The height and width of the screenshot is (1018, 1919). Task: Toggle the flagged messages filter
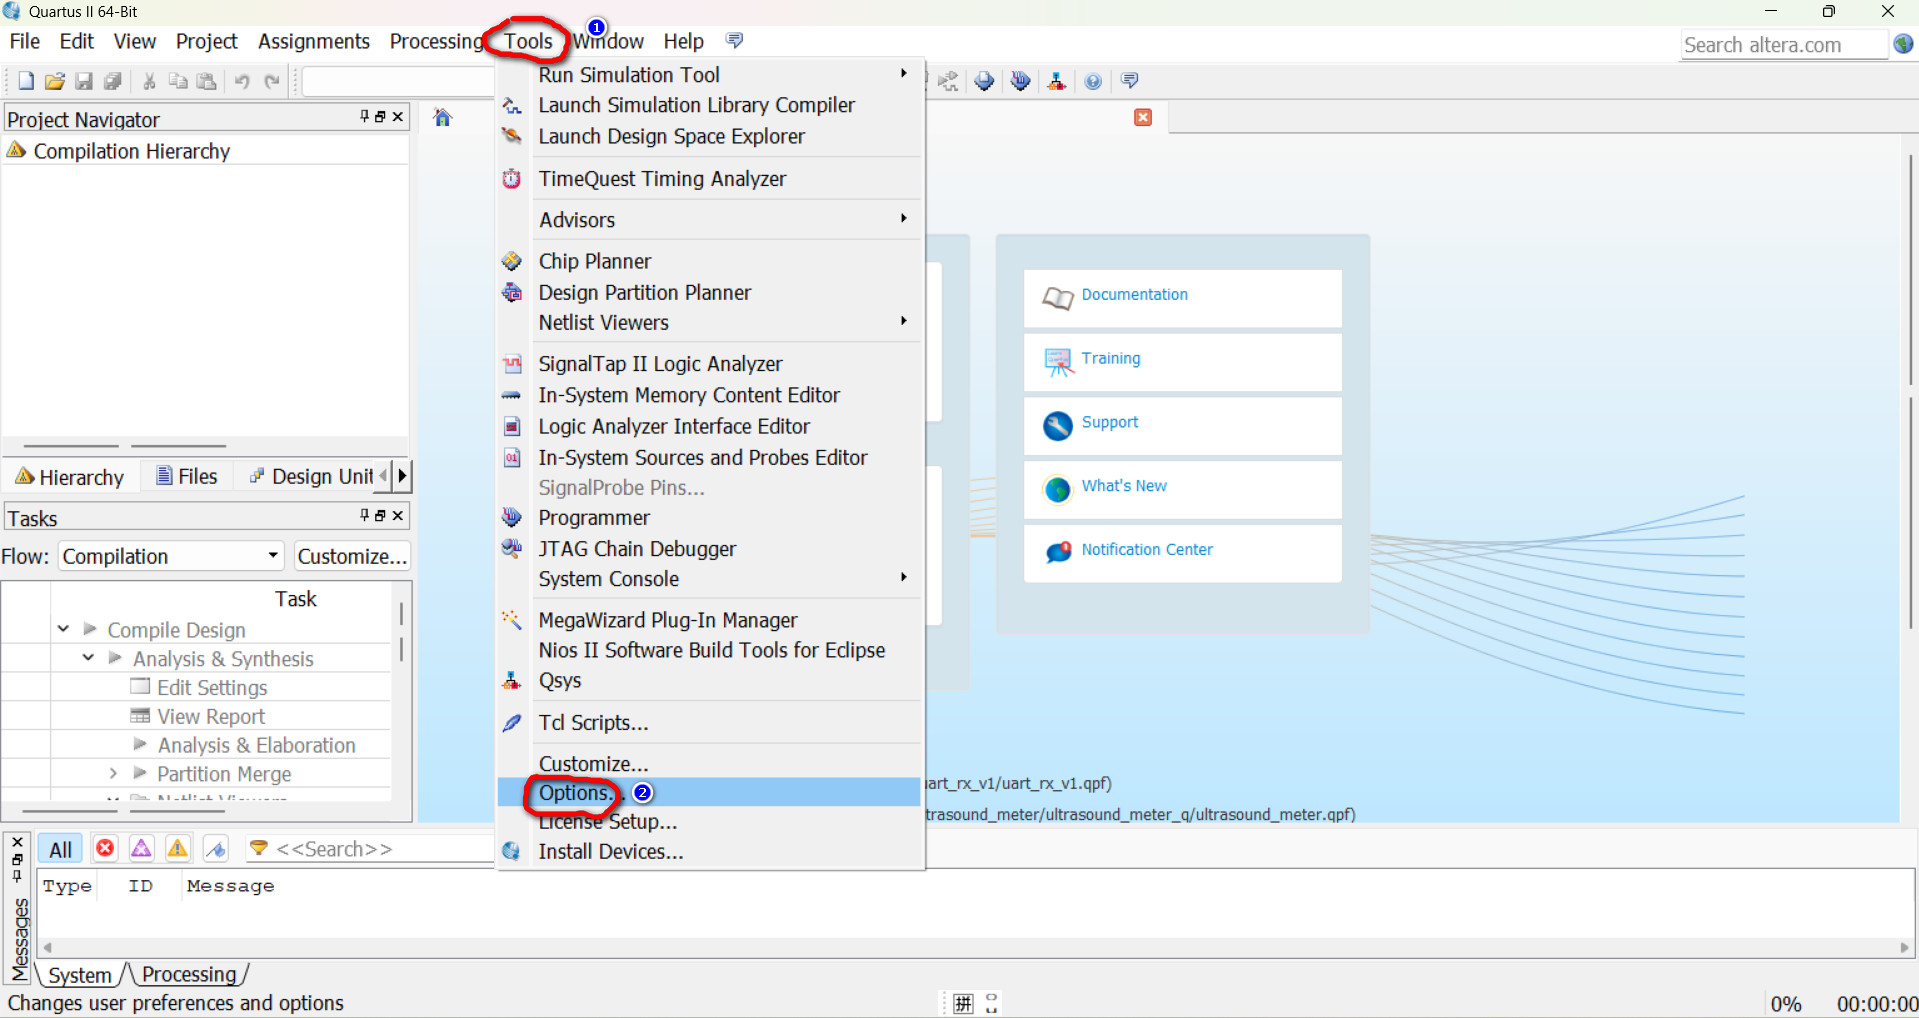[x=215, y=849]
